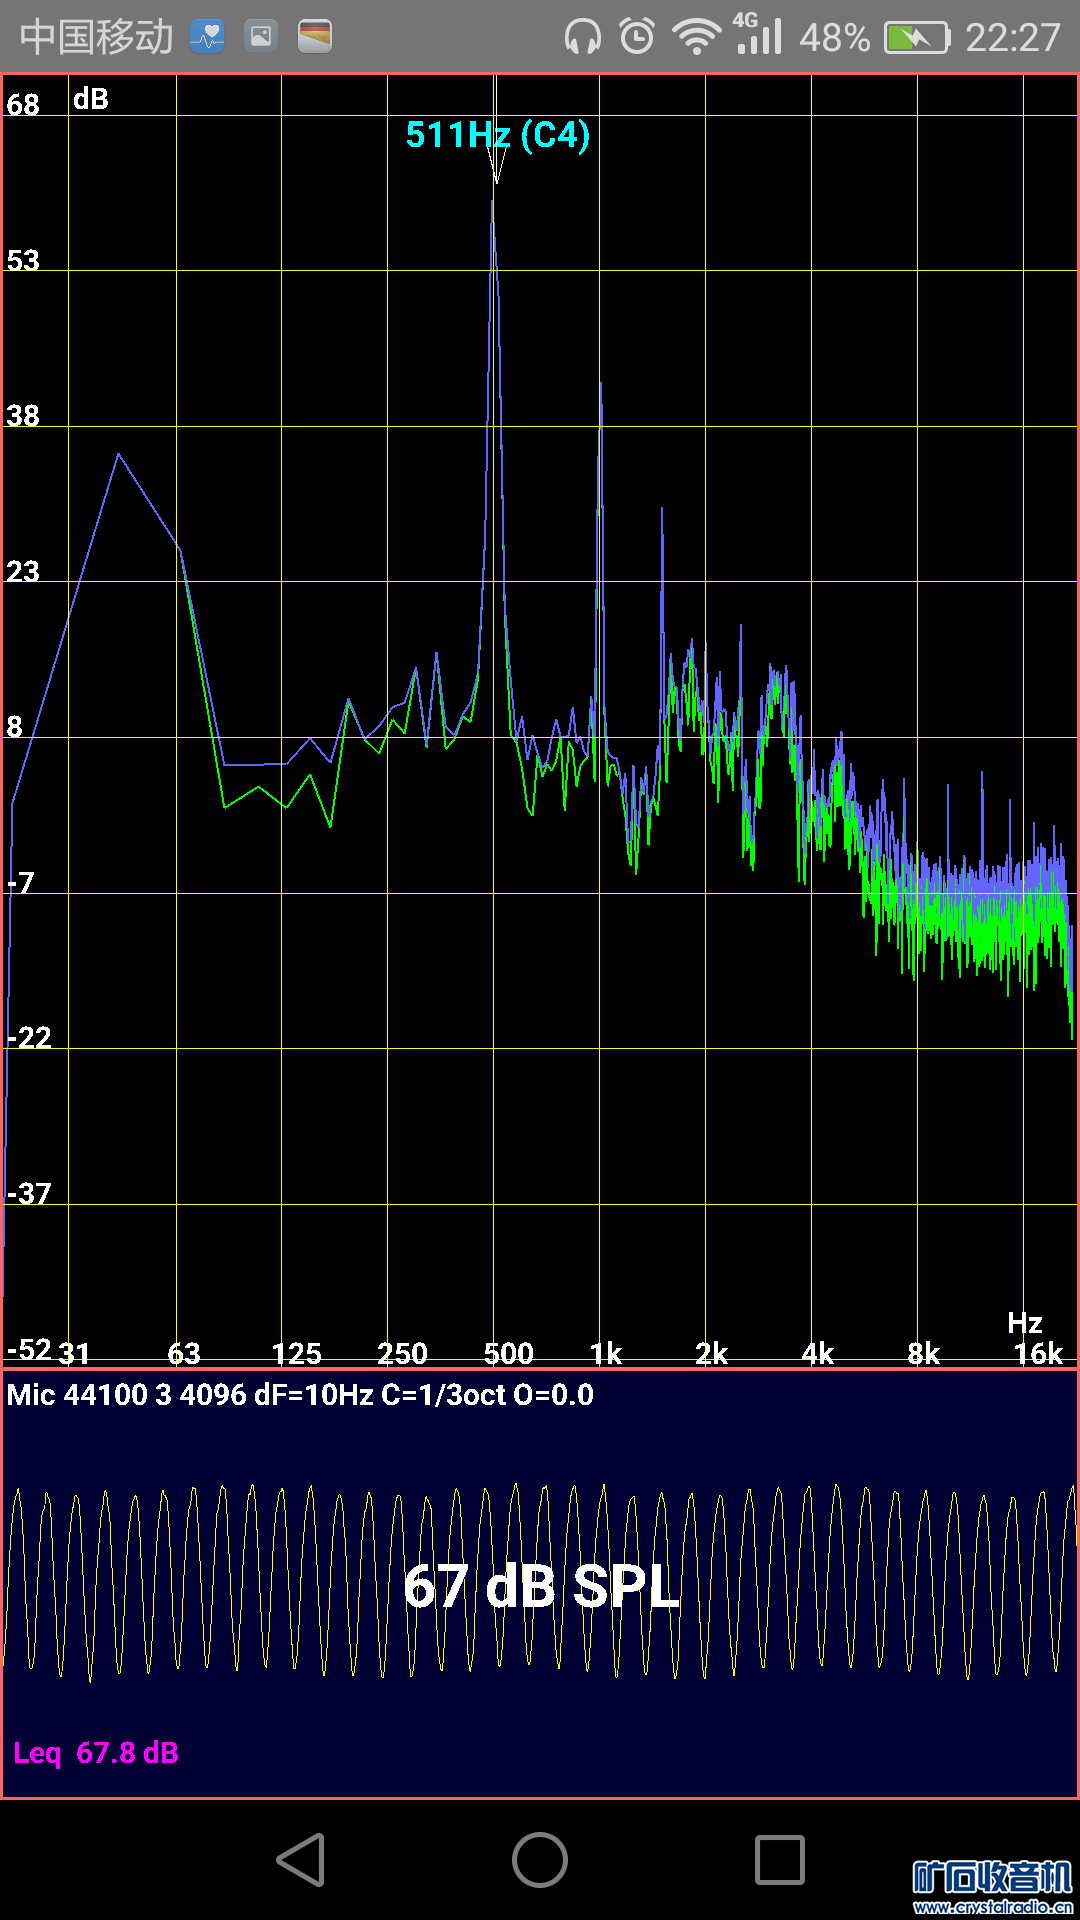1080x1920 pixels.
Task: Tap the 31 frequency axis label
Action: tap(74, 1353)
